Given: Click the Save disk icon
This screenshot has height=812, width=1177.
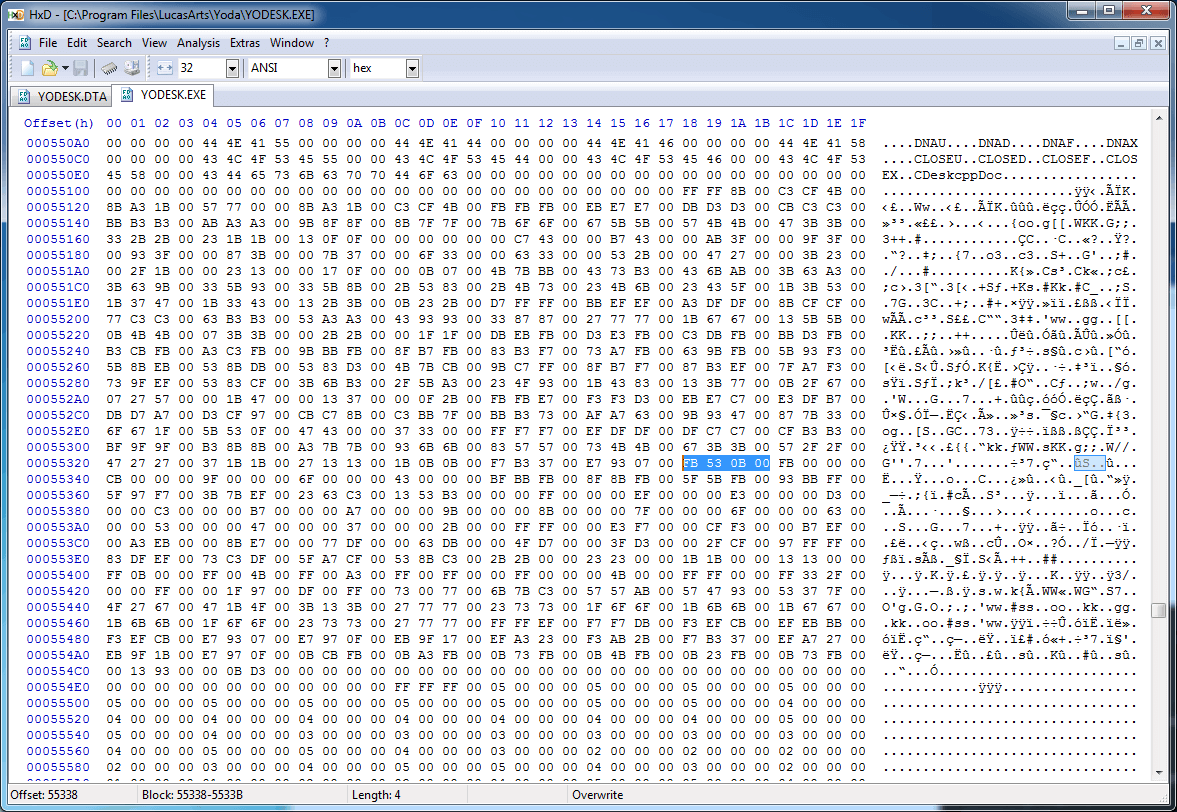Looking at the screenshot, I should 81,68.
